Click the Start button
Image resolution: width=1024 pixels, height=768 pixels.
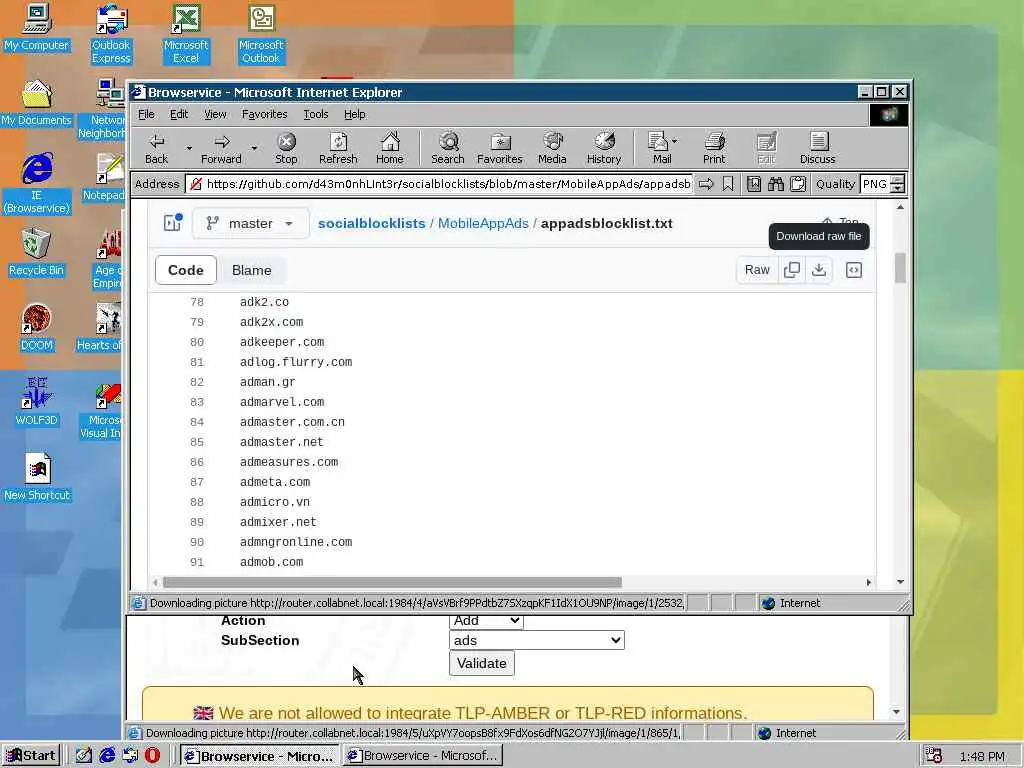(31, 756)
